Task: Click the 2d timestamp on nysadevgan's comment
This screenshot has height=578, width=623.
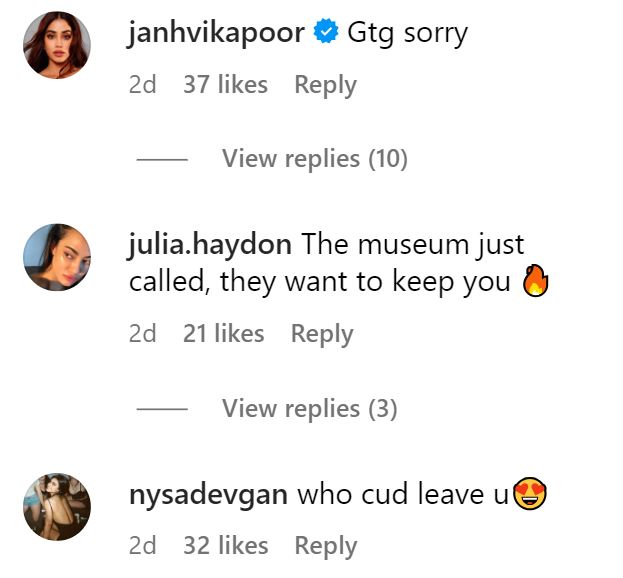Action: click(x=142, y=545)
